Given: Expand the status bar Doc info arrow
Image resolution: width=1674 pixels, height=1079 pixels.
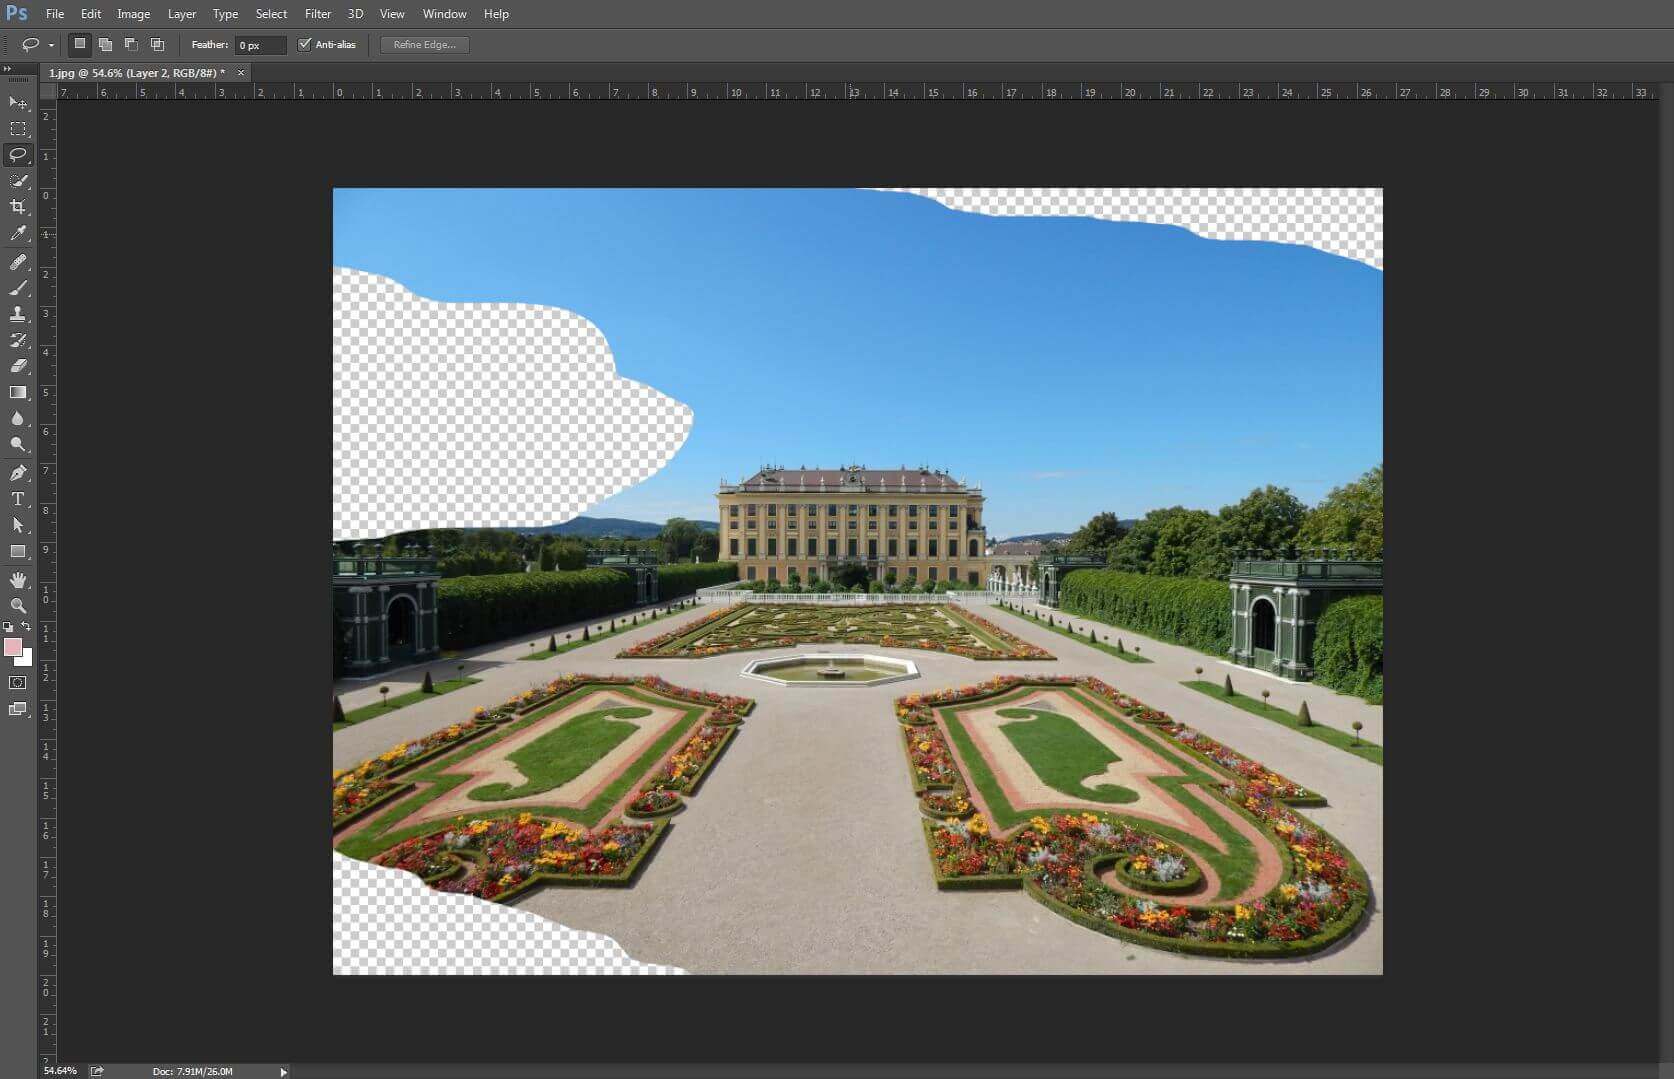Looking at the screenshot, I should 283,1072.
